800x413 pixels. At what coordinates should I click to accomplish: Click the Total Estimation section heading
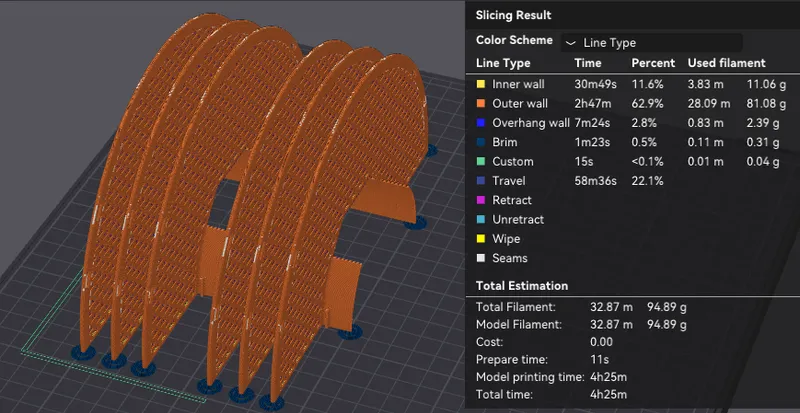pos(522,286)
